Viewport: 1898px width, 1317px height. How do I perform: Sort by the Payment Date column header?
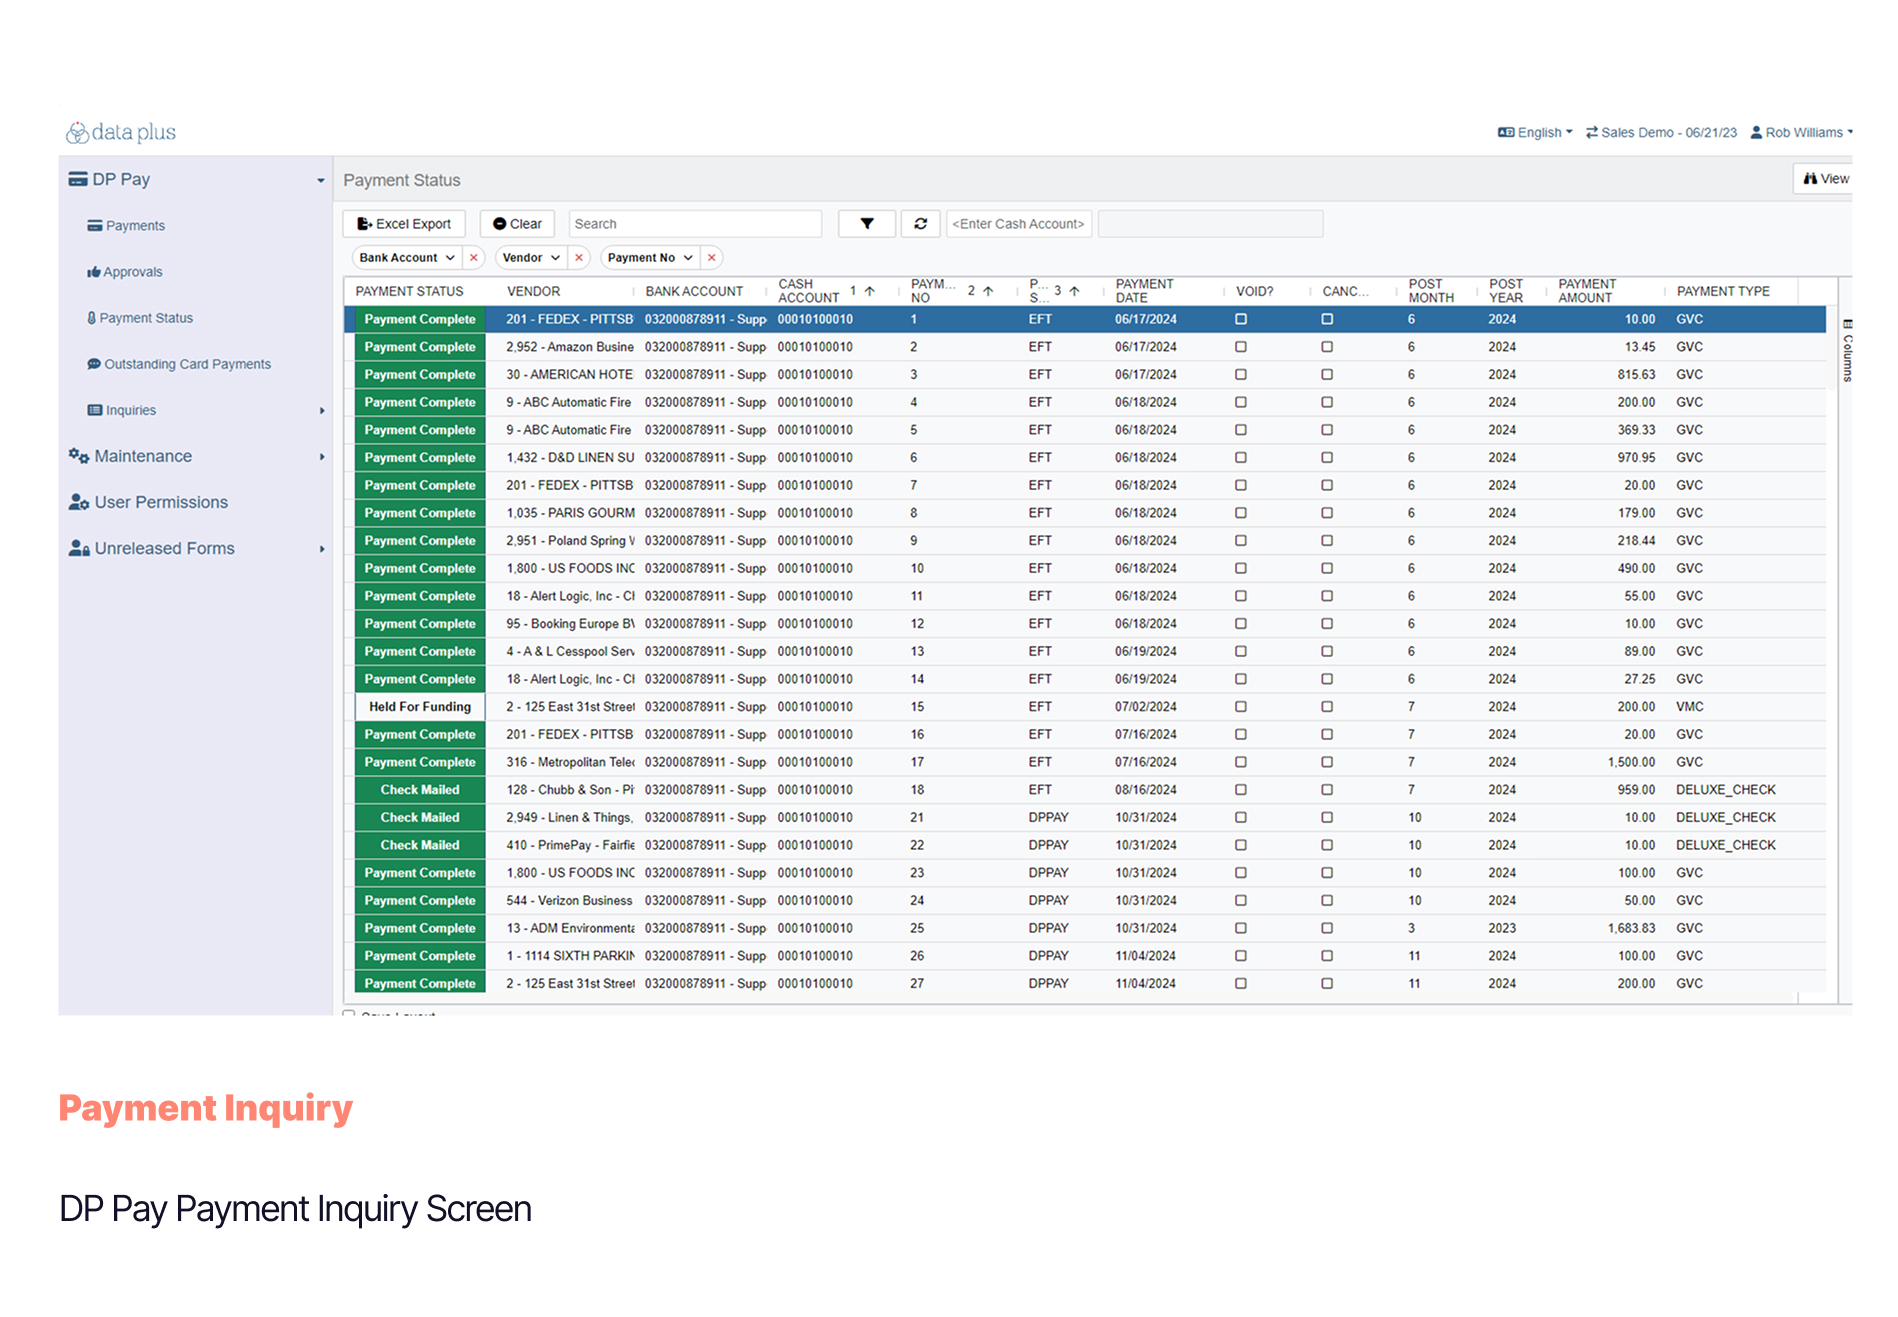pyautogui.click(x=1144, y=291)
